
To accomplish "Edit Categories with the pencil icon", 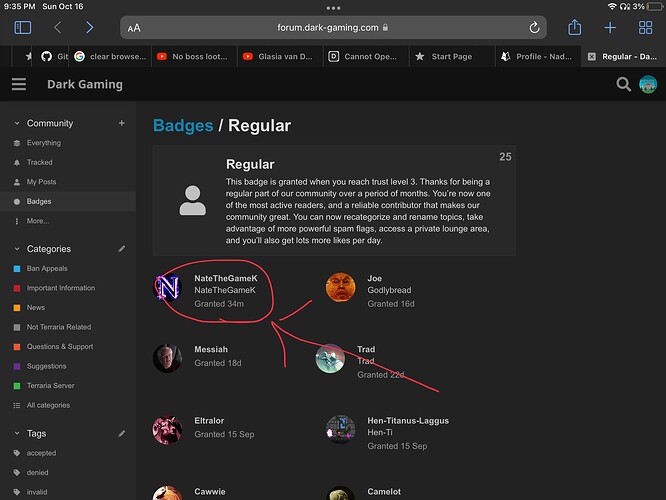I will coord(122,248).
